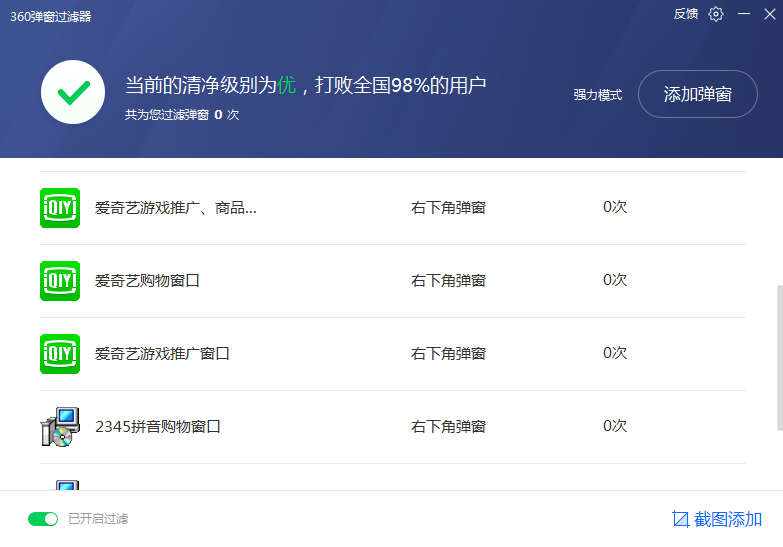This screenshot has width=783, height=547.
Task: Switch to 强力模式
Action: (597, 94)
